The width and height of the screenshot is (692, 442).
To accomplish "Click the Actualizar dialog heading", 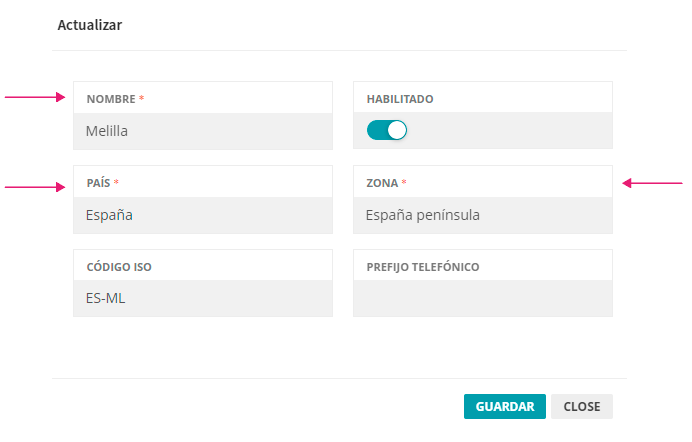I will coord(90,25).
